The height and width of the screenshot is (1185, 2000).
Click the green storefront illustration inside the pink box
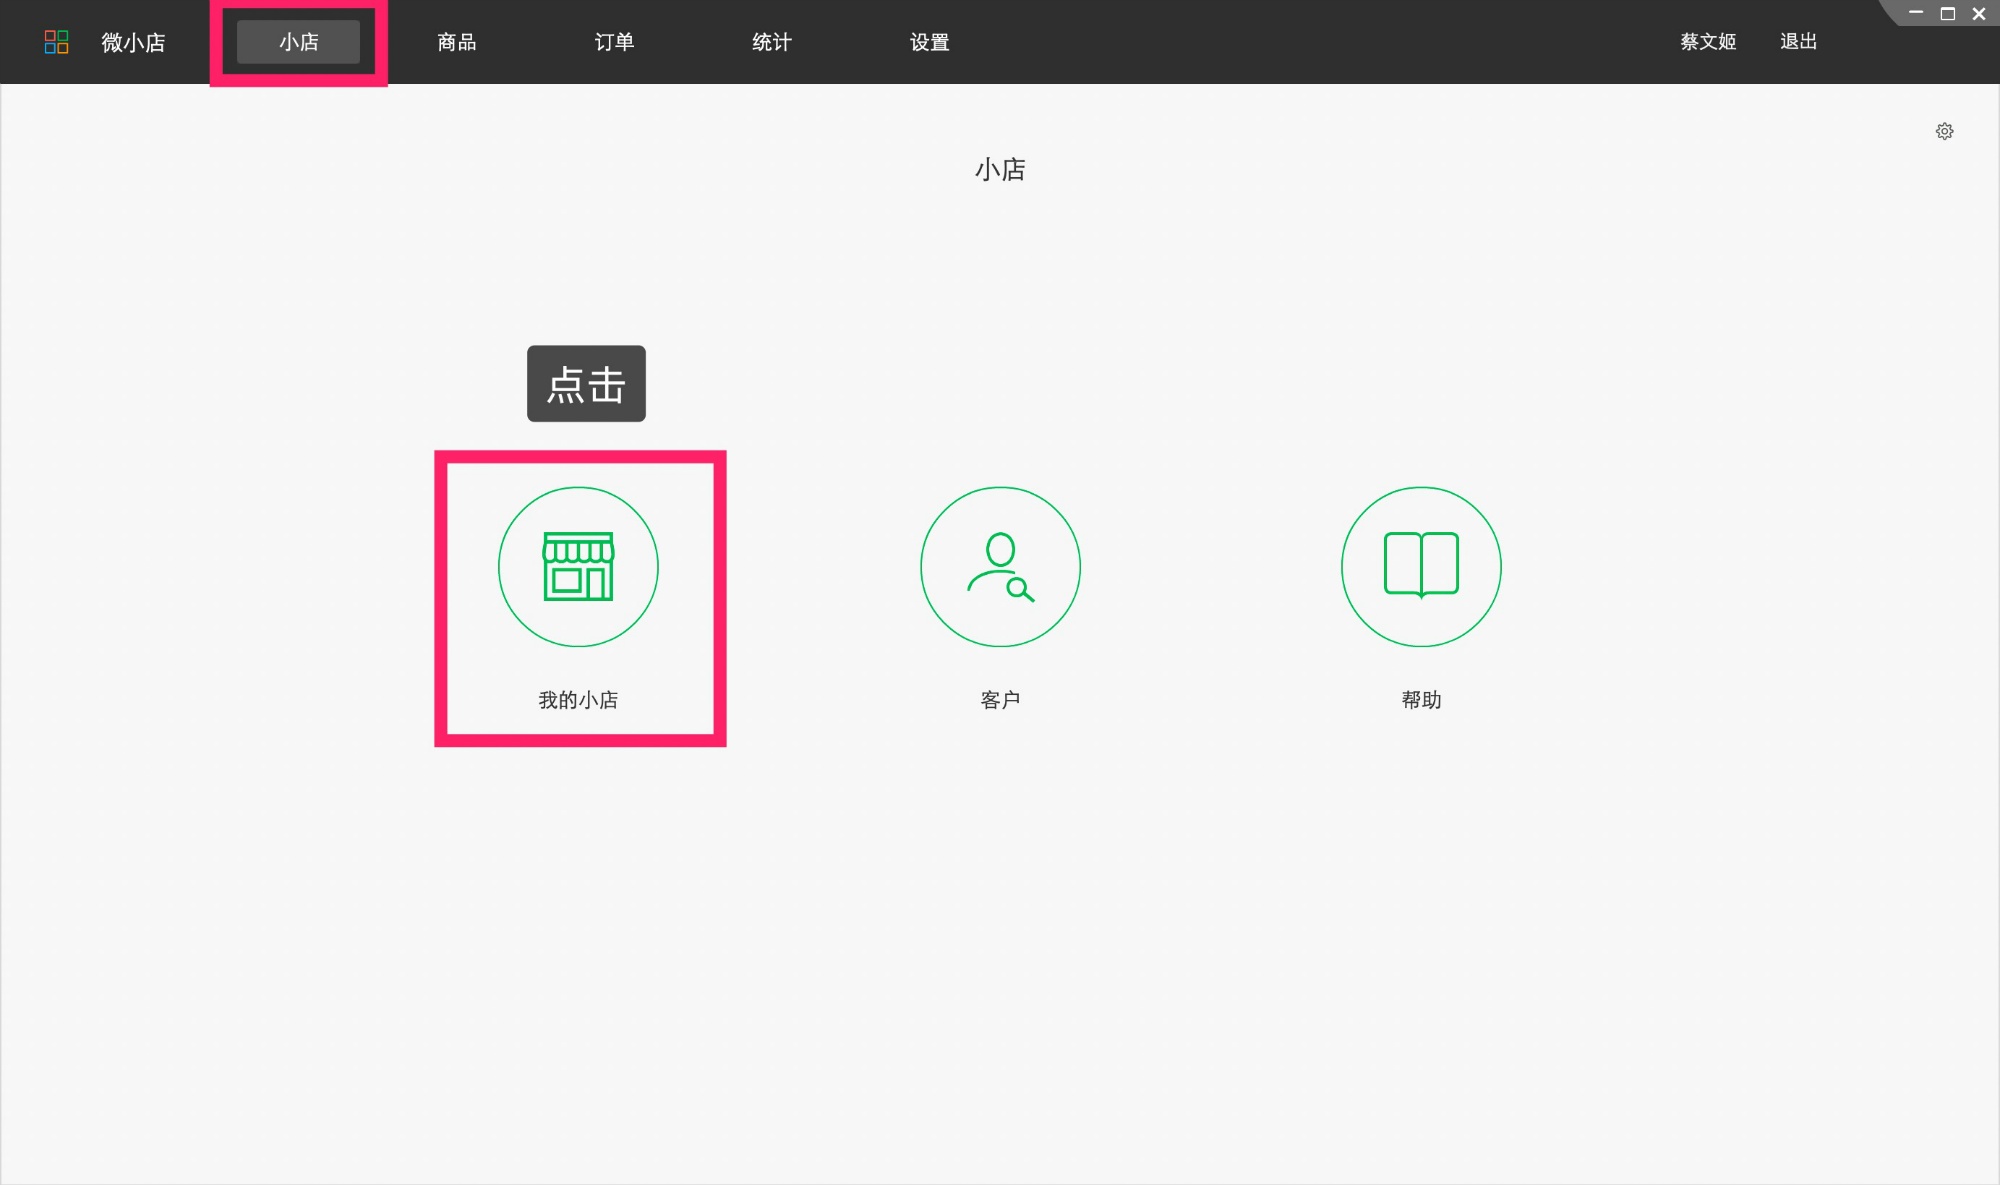578,566
